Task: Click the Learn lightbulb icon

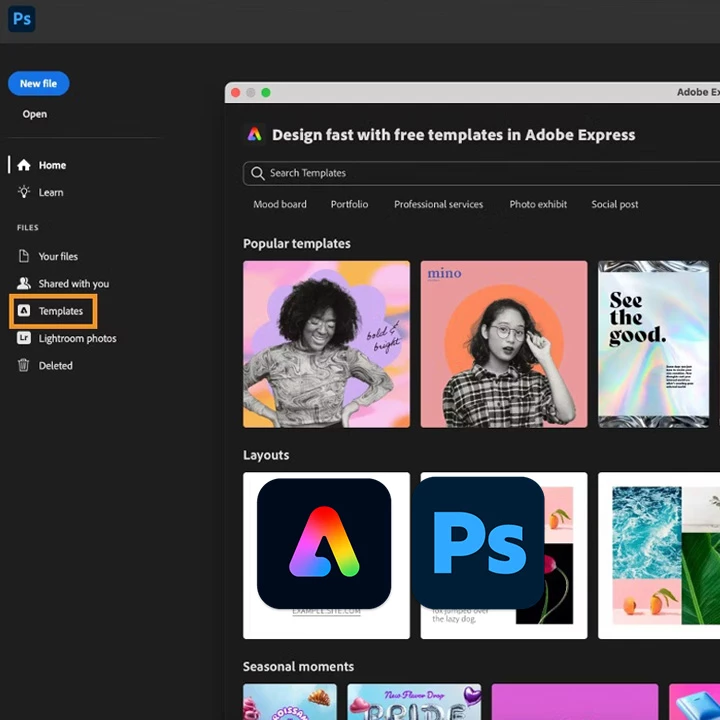Action: [24, 192]
